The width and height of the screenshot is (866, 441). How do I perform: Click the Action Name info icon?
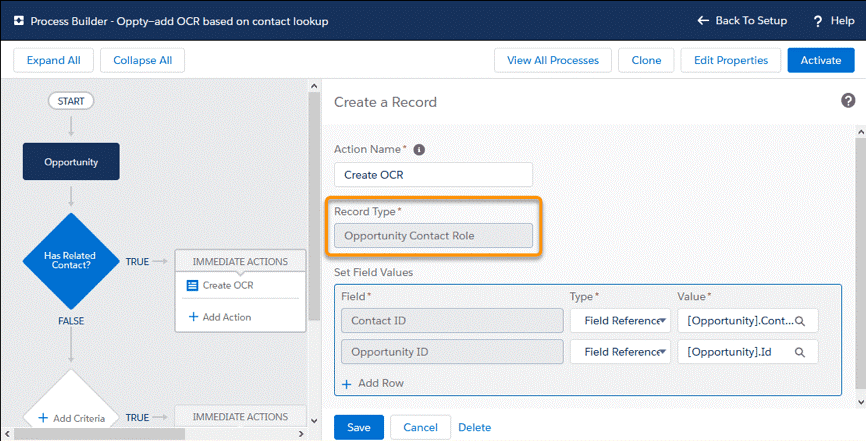pyautogui.click(x=419, y=150)
